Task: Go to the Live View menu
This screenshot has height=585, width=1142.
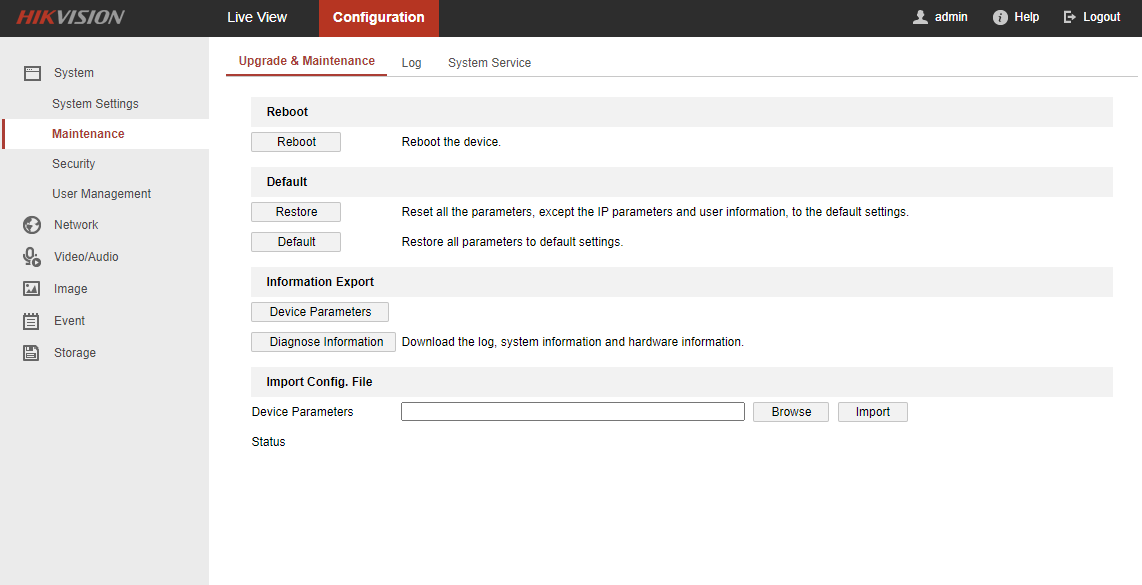Action: (257, 17)
